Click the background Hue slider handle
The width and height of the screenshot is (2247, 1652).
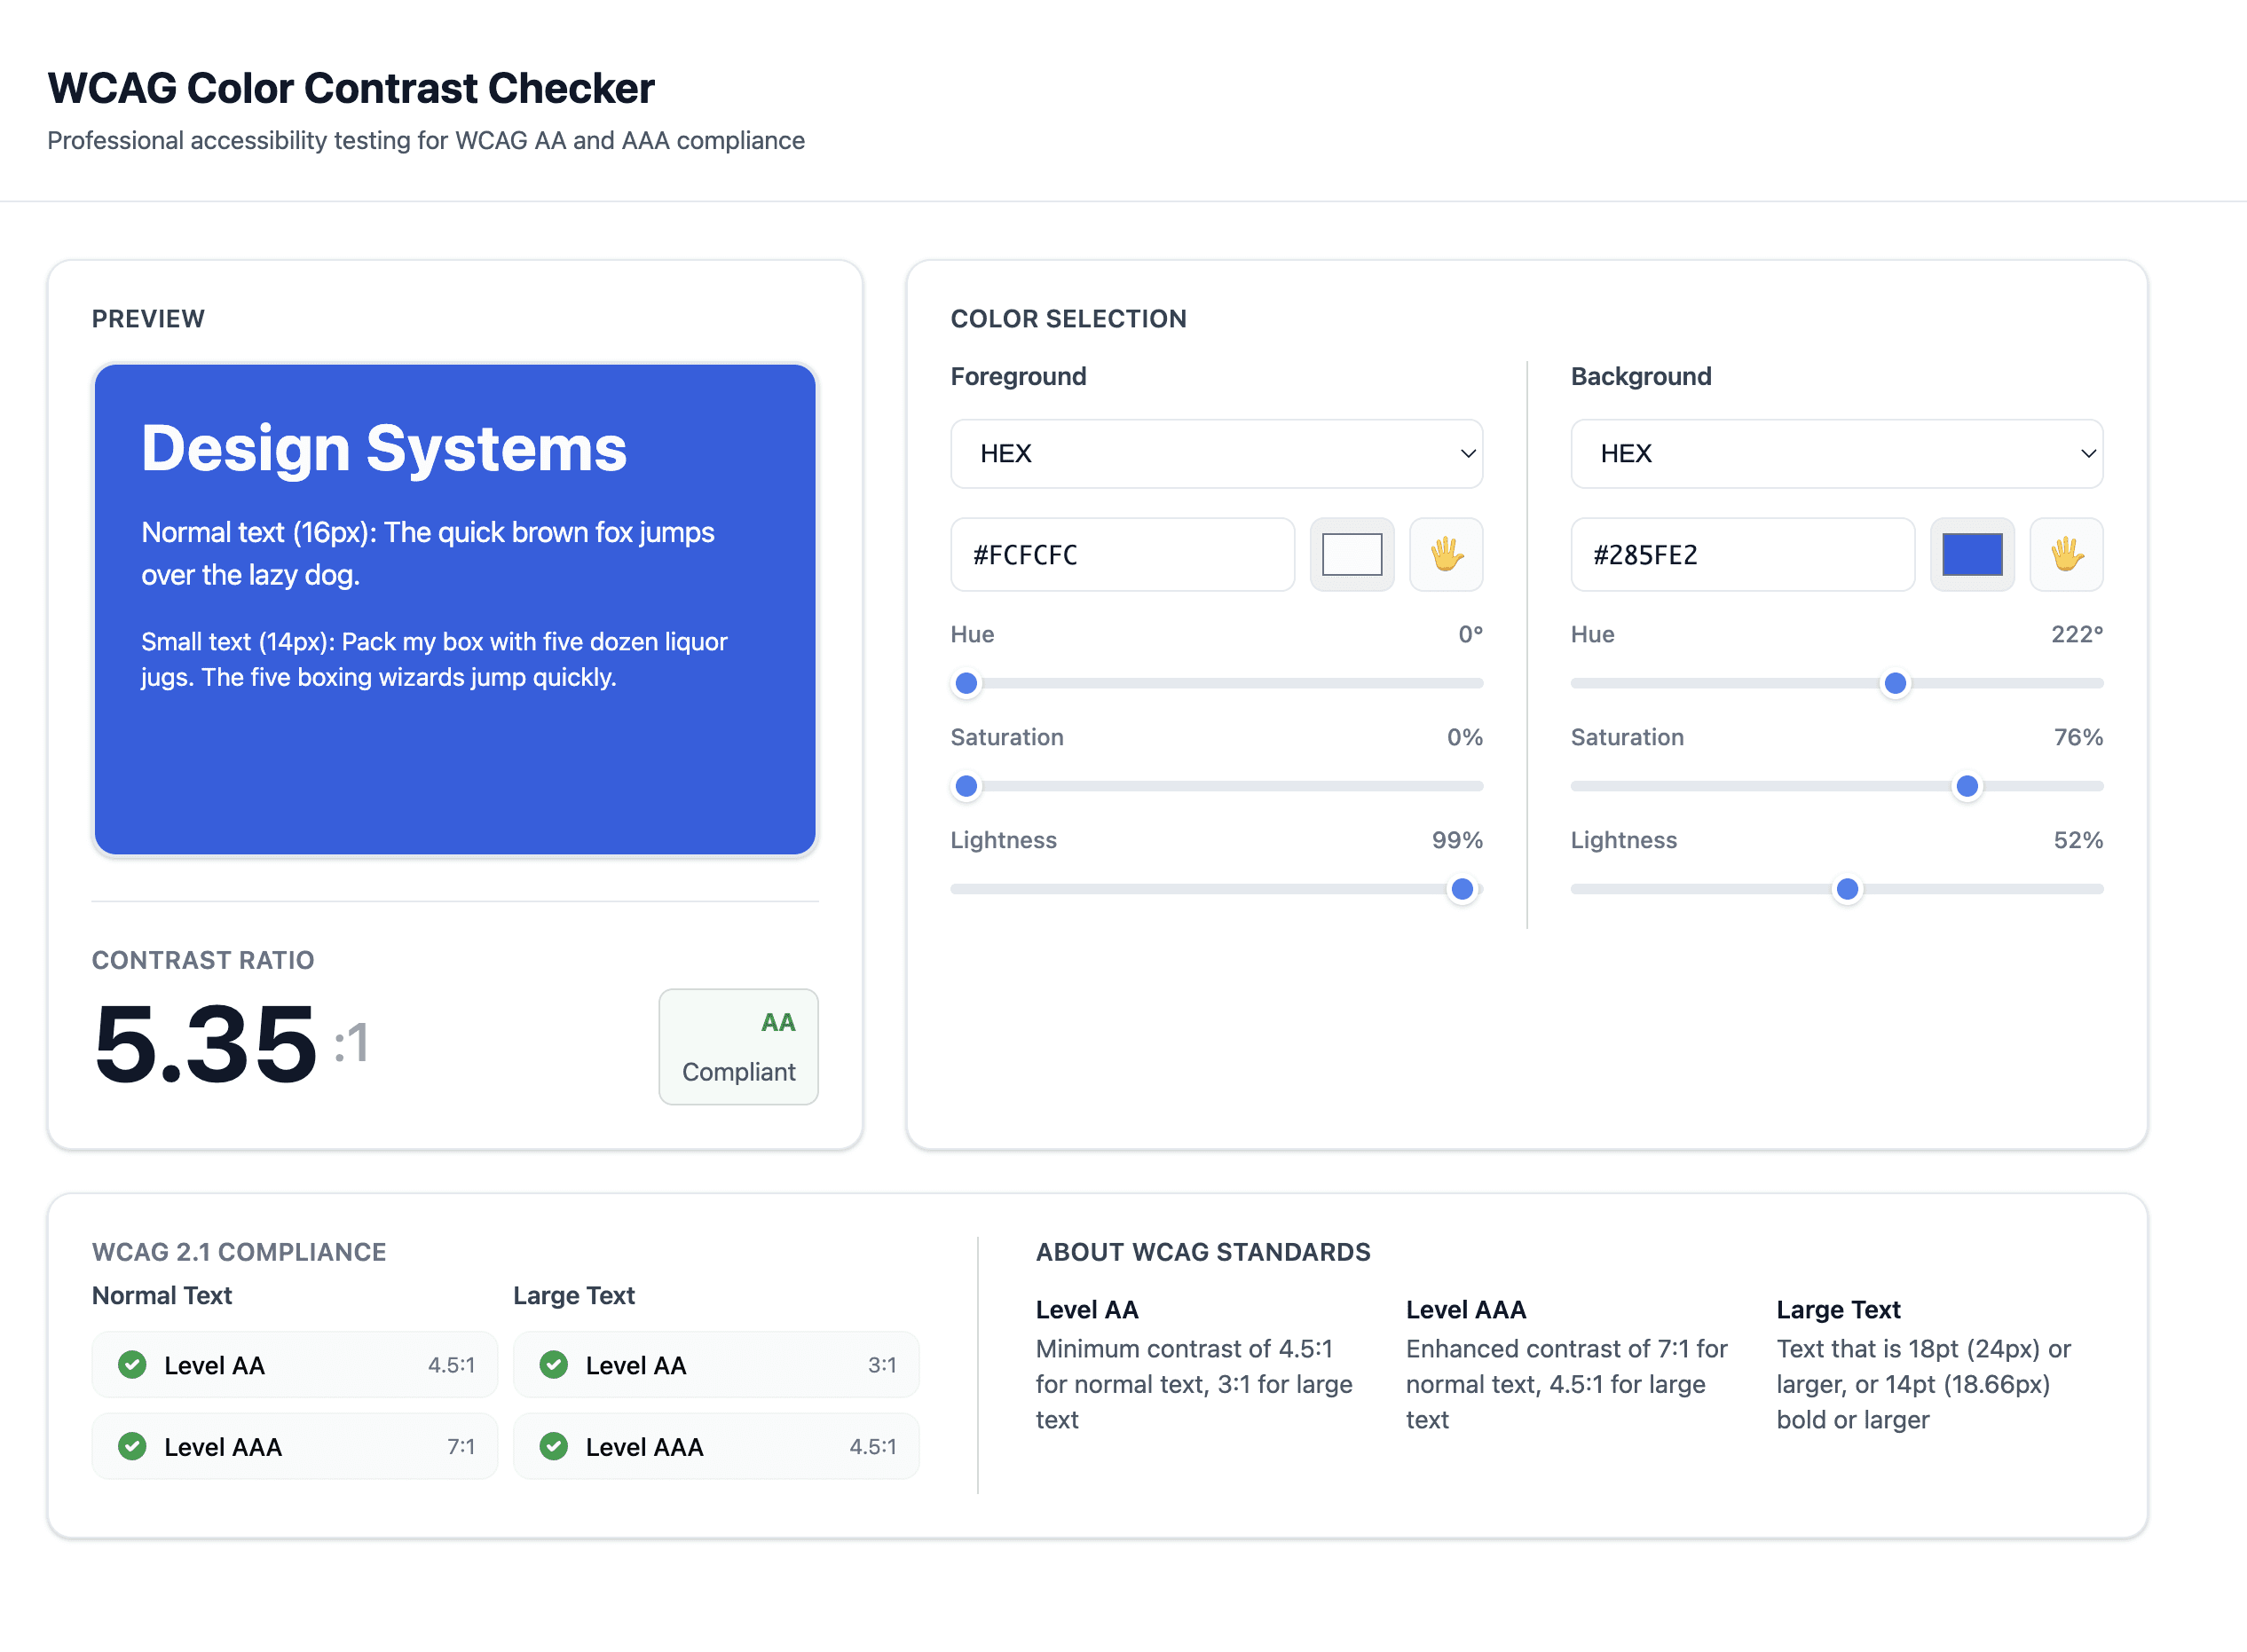(x=1894, y=683)
